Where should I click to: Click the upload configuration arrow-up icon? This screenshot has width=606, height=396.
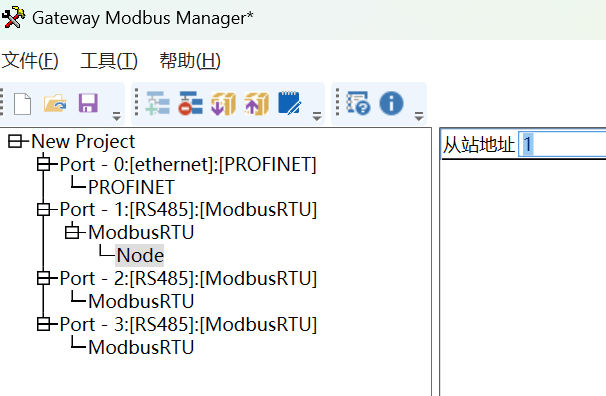pyautogui.click(x=257, y=103)
